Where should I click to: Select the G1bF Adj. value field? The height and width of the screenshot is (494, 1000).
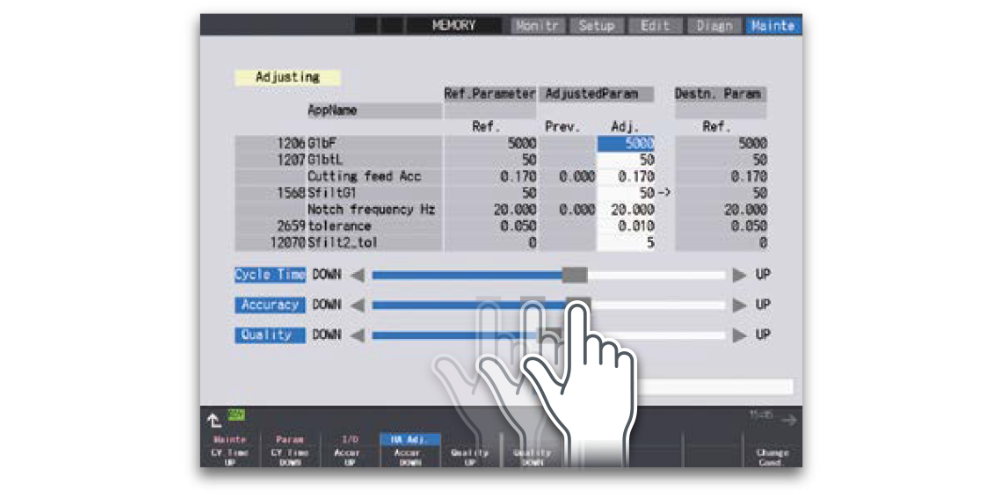[x=626, y=144]
